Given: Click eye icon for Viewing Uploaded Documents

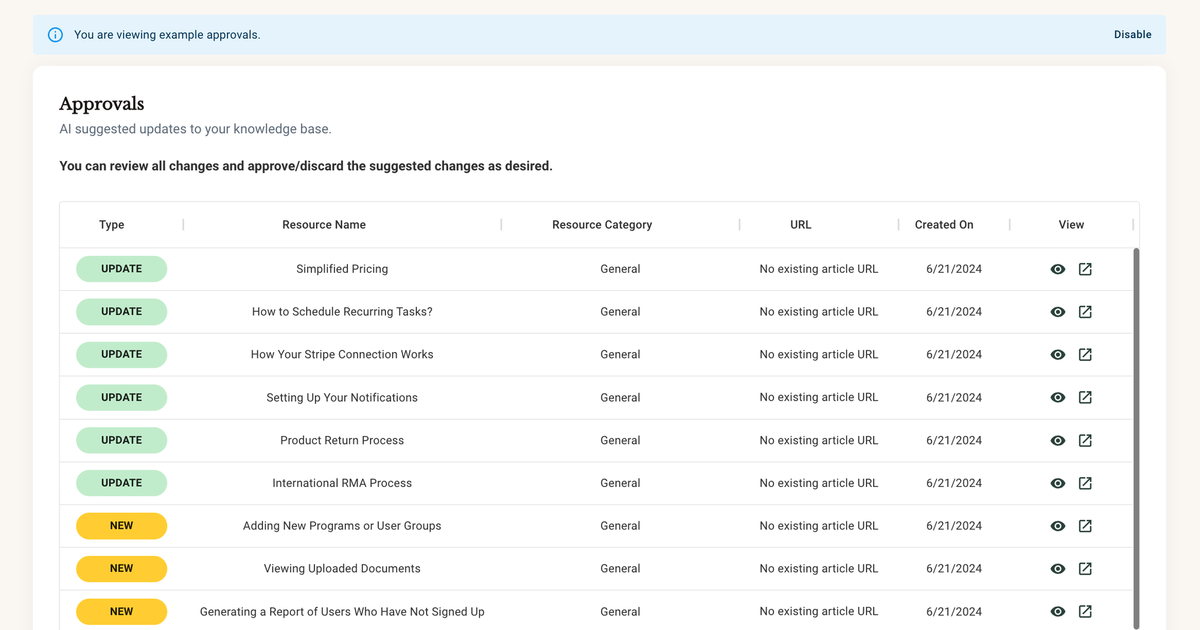Looking at the screenshot, I should (1057, 569).
